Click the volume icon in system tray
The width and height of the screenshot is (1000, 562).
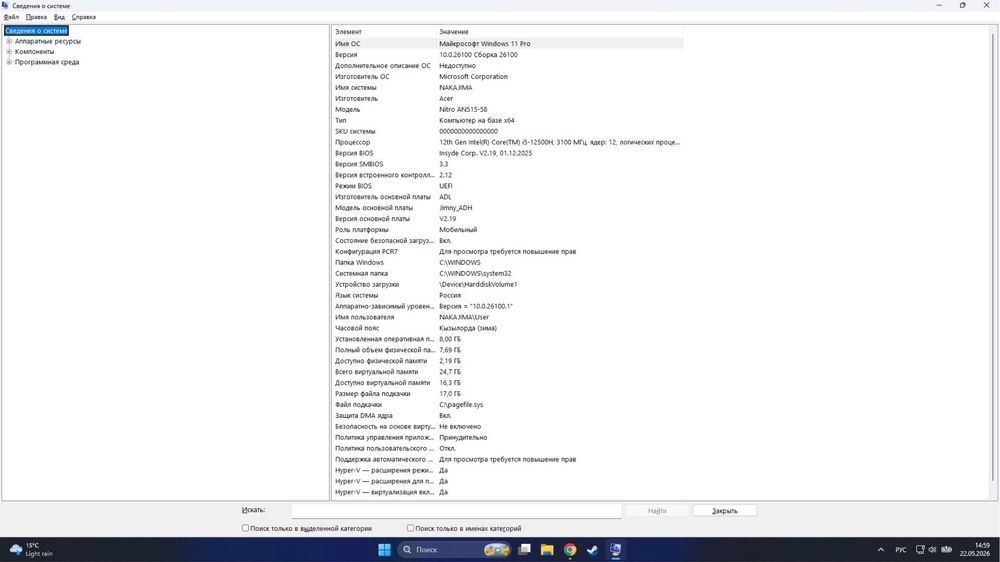tap(932, 550)
